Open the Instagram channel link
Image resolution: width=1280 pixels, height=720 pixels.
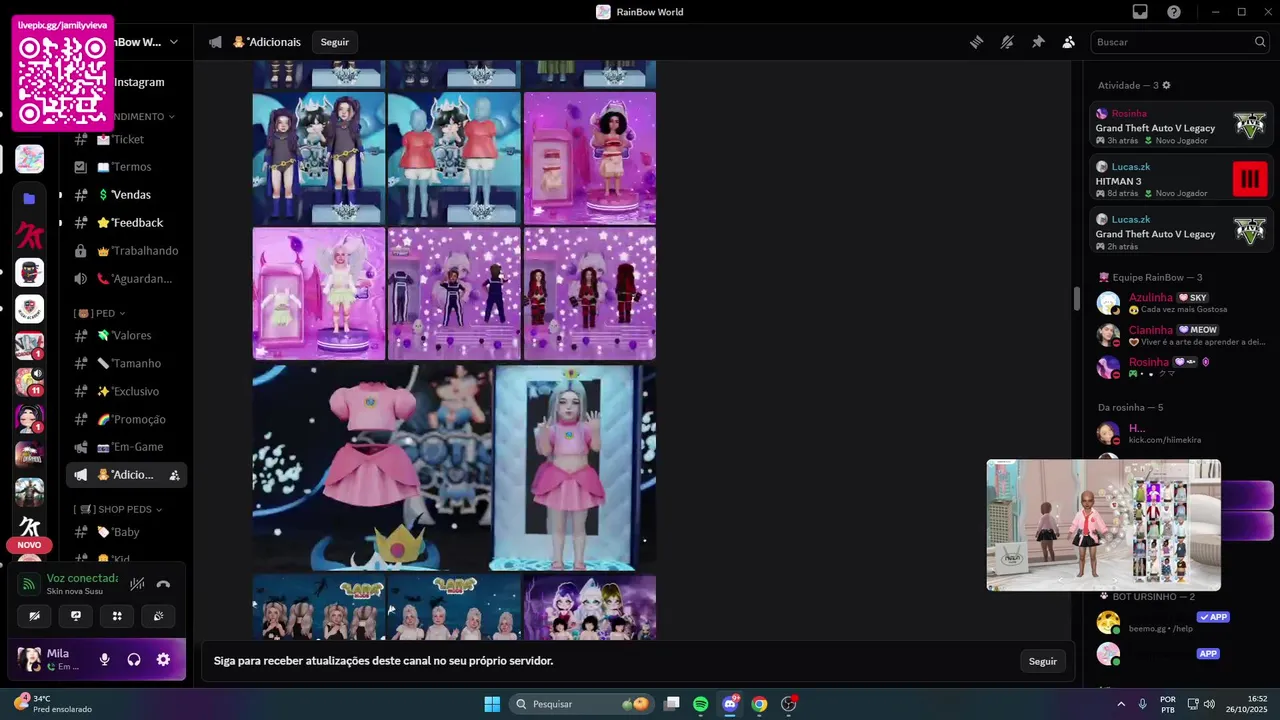(x=139, y=82)
